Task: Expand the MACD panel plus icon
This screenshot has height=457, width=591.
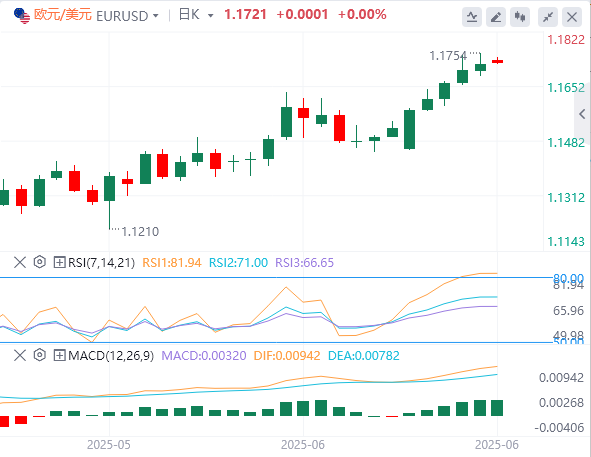Action: click(x=60, y=355)
